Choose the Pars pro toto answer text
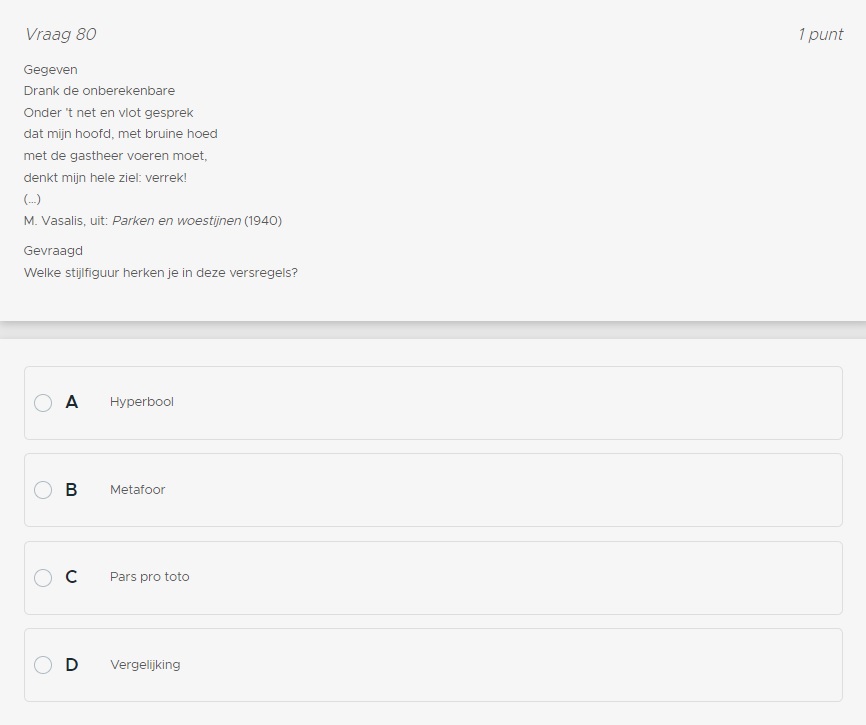 [x=150, y=577]
